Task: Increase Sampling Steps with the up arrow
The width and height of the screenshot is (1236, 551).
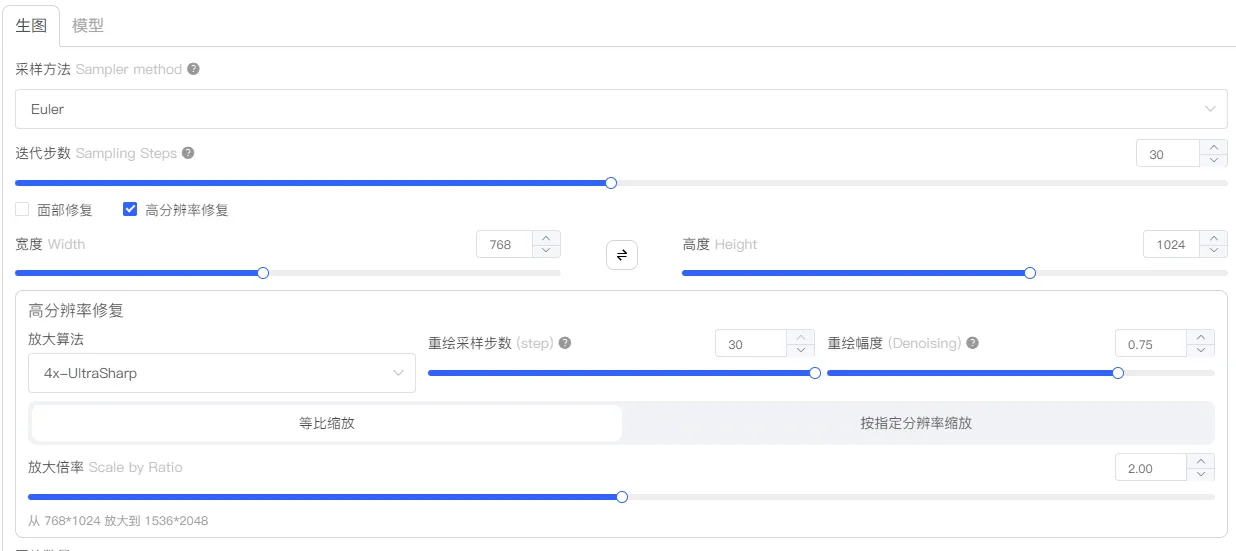Action: (1213, 147)
